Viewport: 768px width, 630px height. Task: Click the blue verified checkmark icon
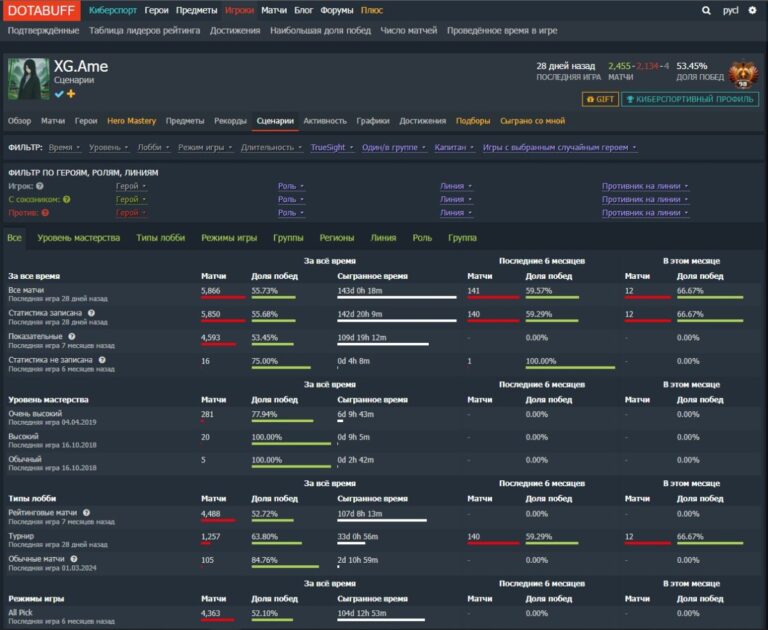tap(59, 94)
